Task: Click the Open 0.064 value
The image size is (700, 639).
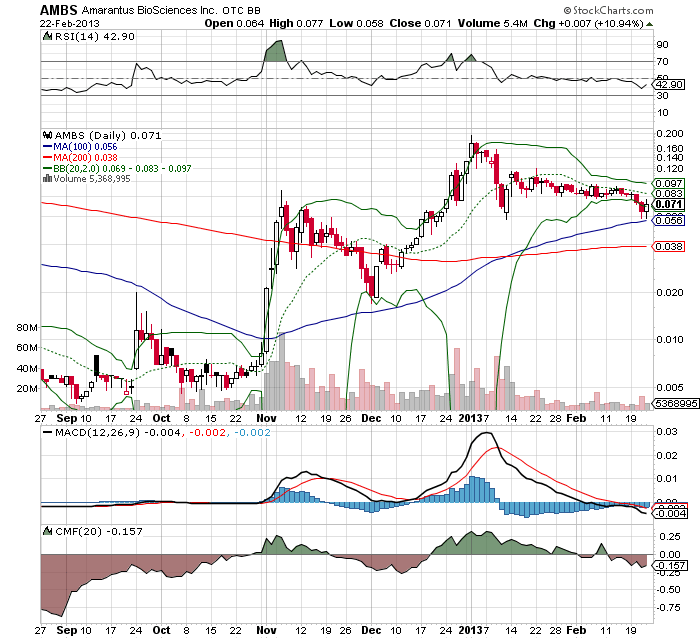Action: point(234,23)
